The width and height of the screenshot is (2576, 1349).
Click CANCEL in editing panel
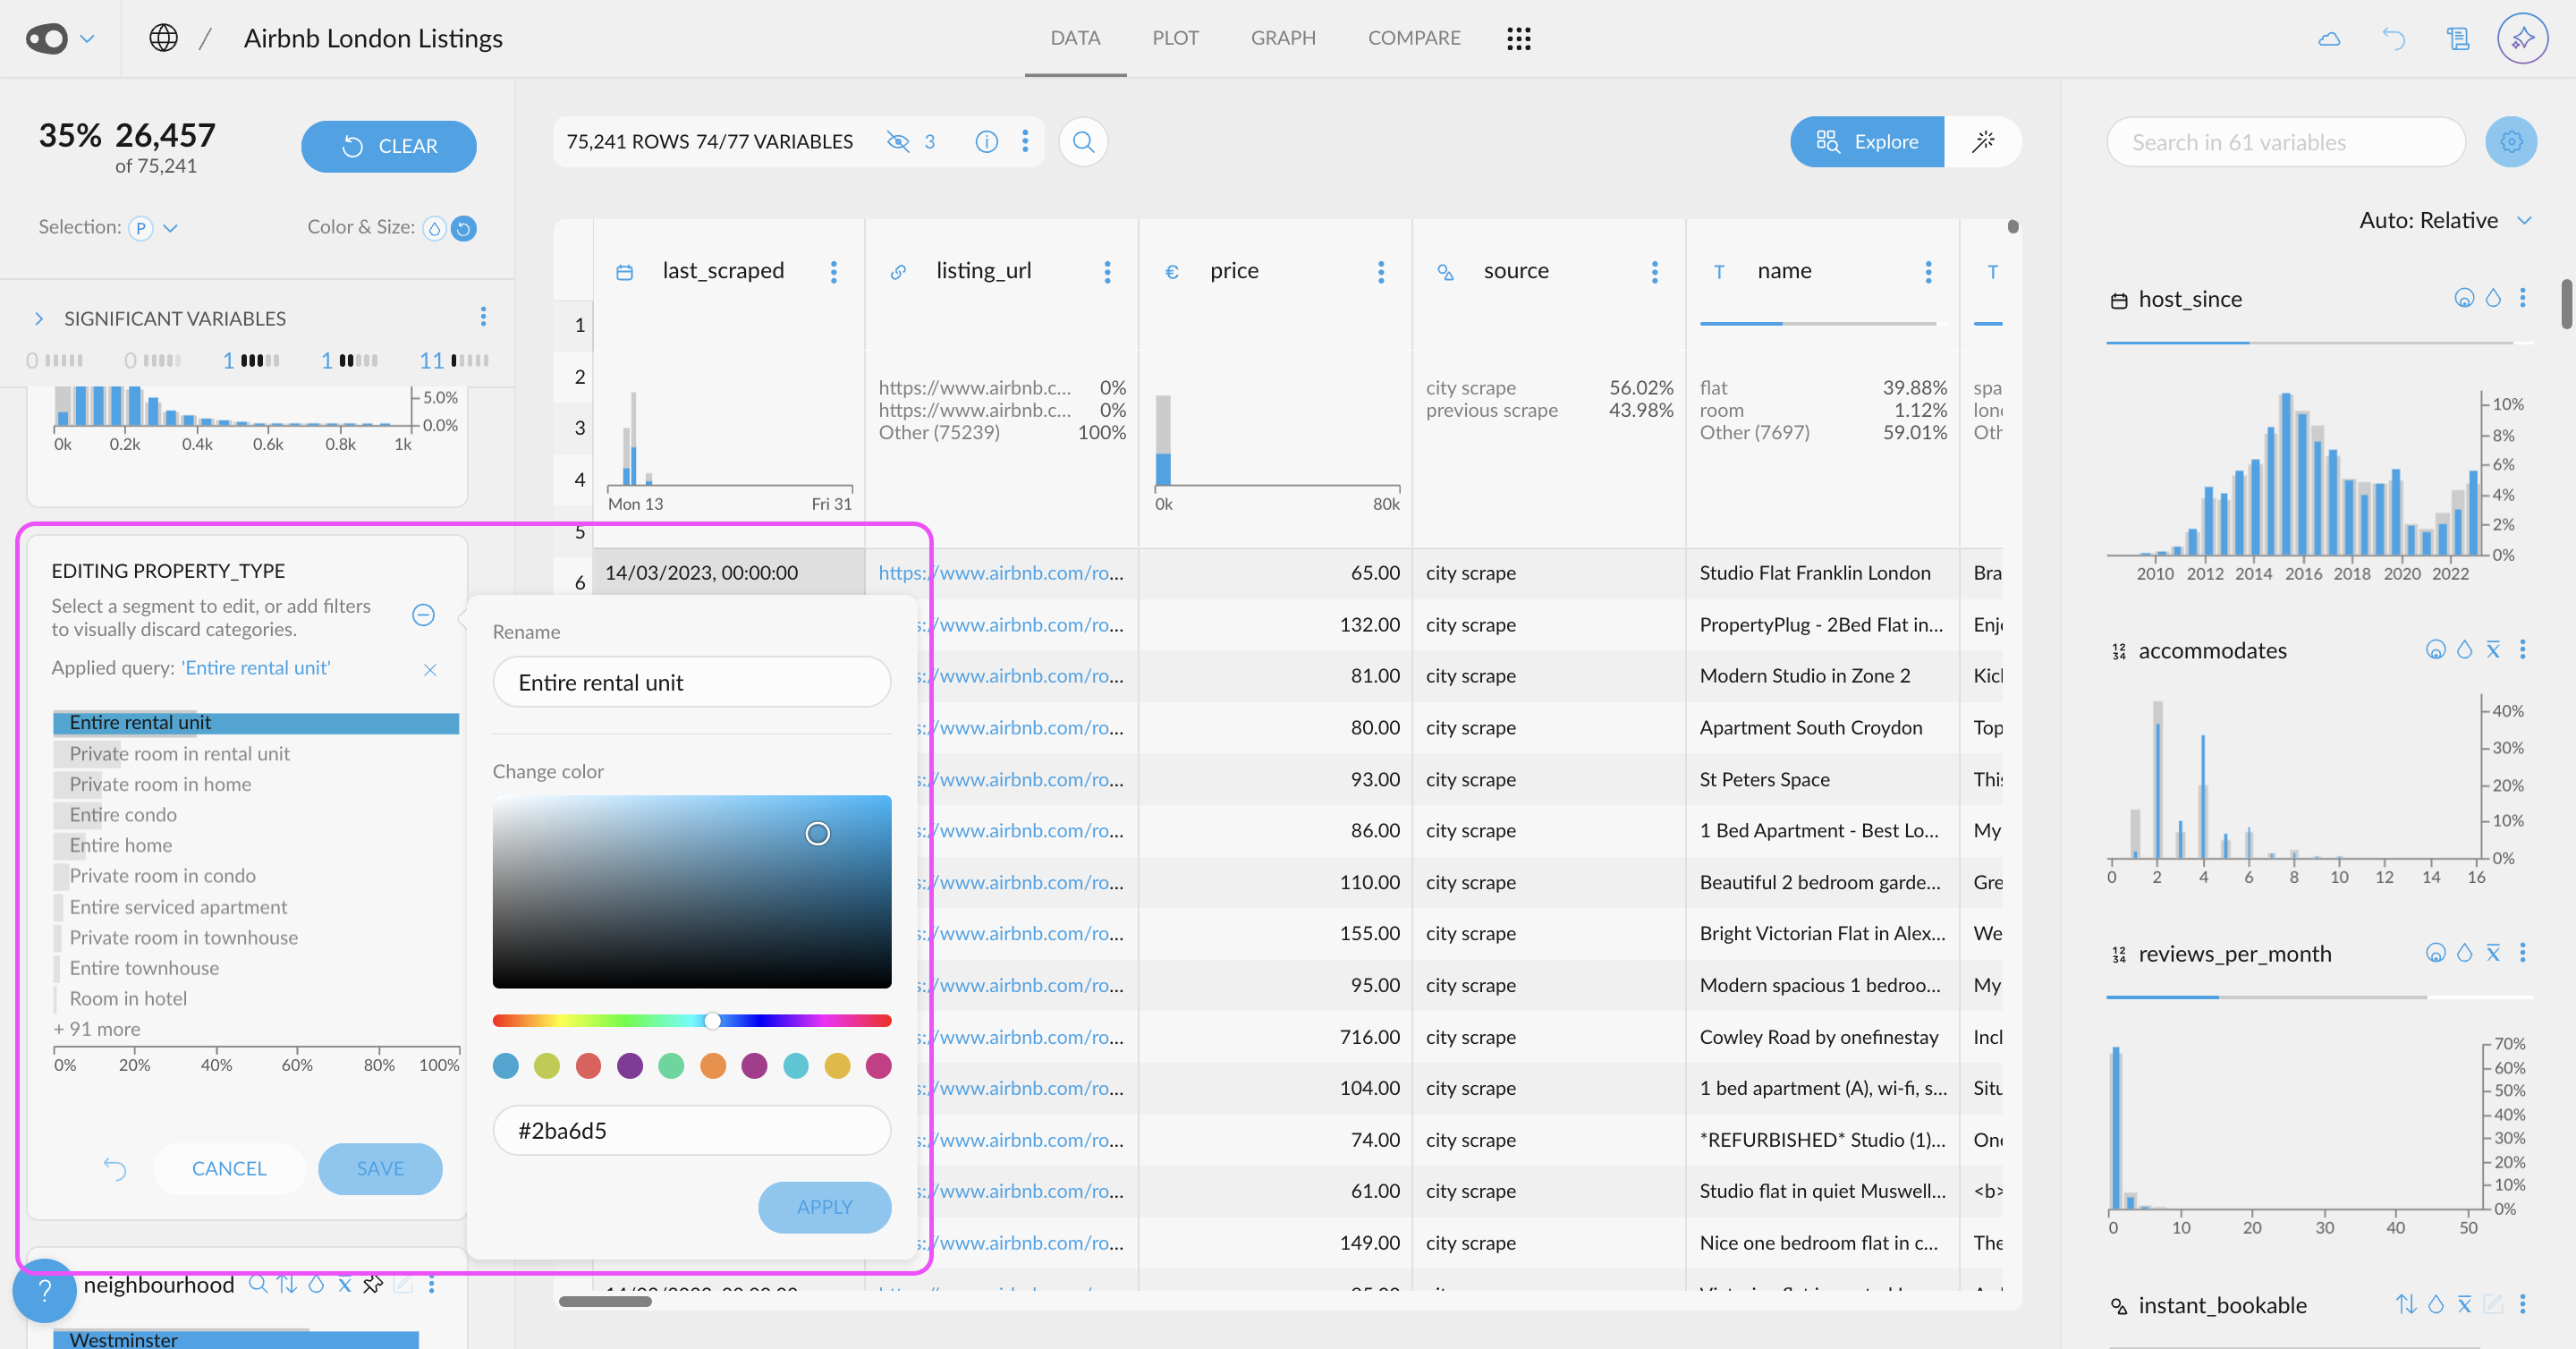click(x=229, y=1168)
